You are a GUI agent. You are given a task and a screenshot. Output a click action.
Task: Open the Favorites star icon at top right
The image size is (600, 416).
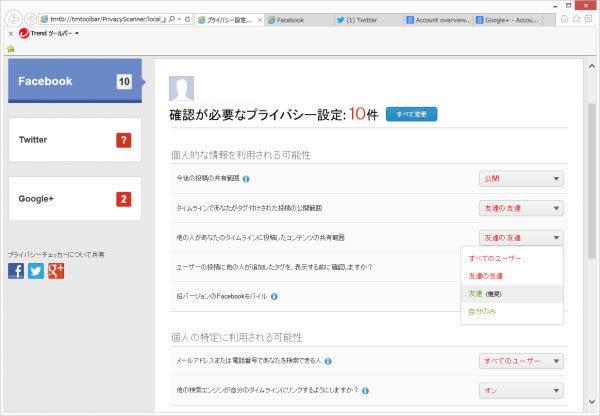(576, 19)
